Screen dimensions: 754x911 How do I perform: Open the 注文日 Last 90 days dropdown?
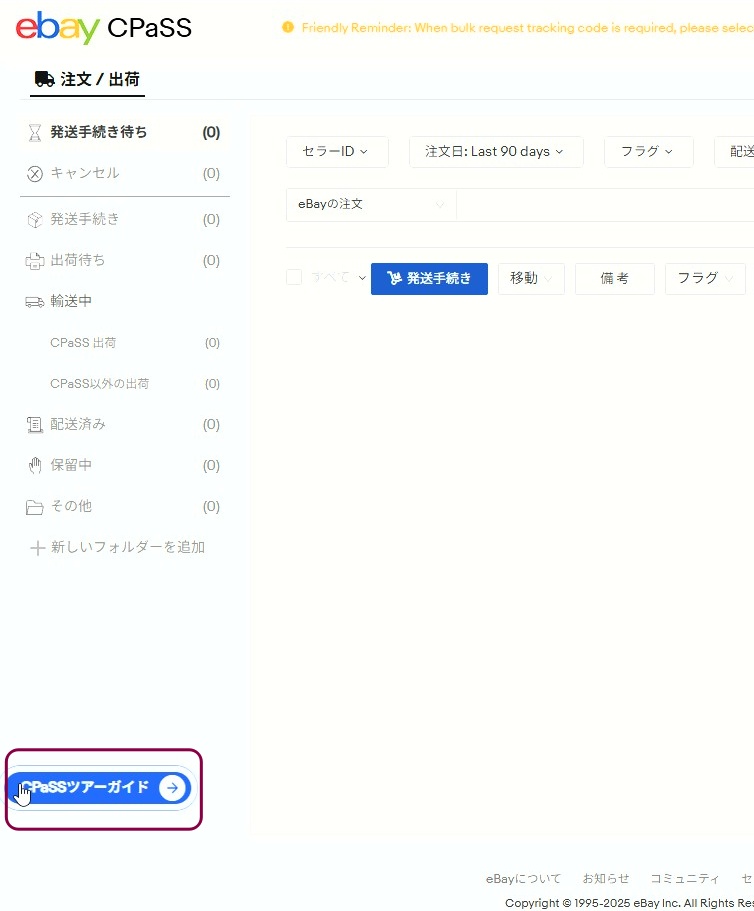point(494,152)
